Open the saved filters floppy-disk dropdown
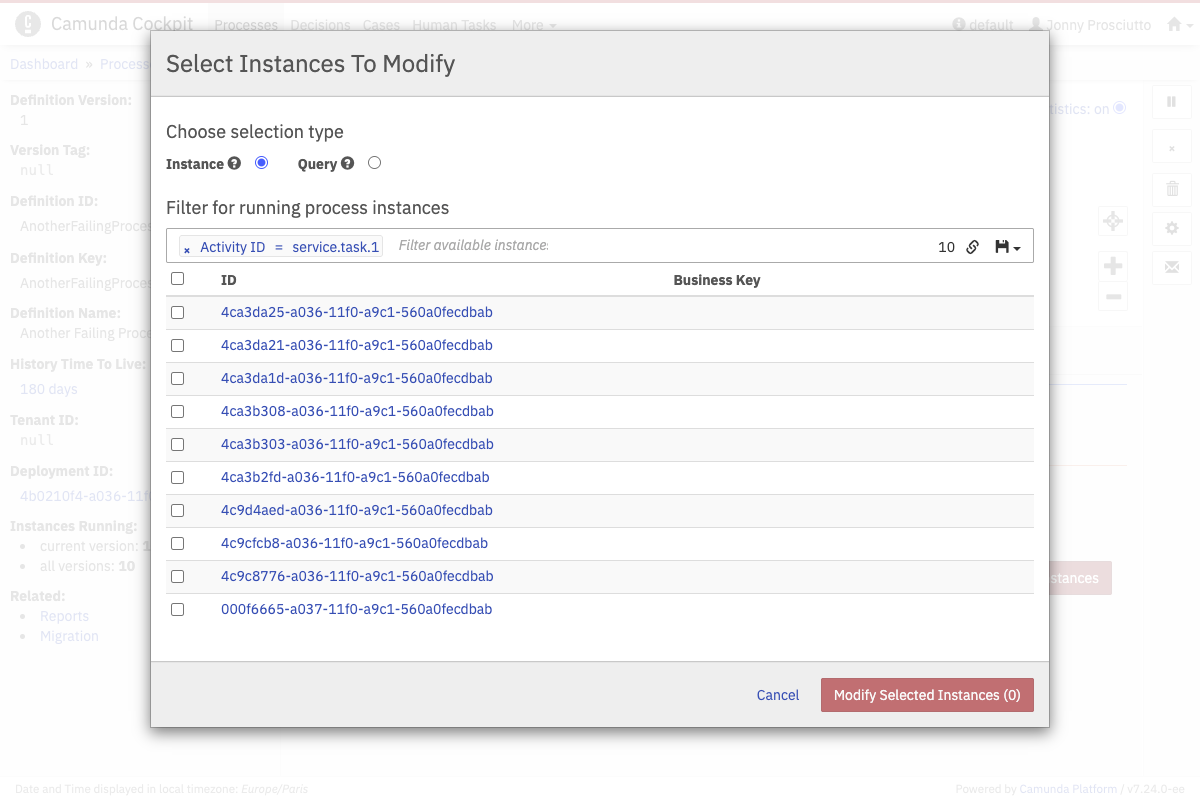The image size is (1200, 800). (1007, 247)
